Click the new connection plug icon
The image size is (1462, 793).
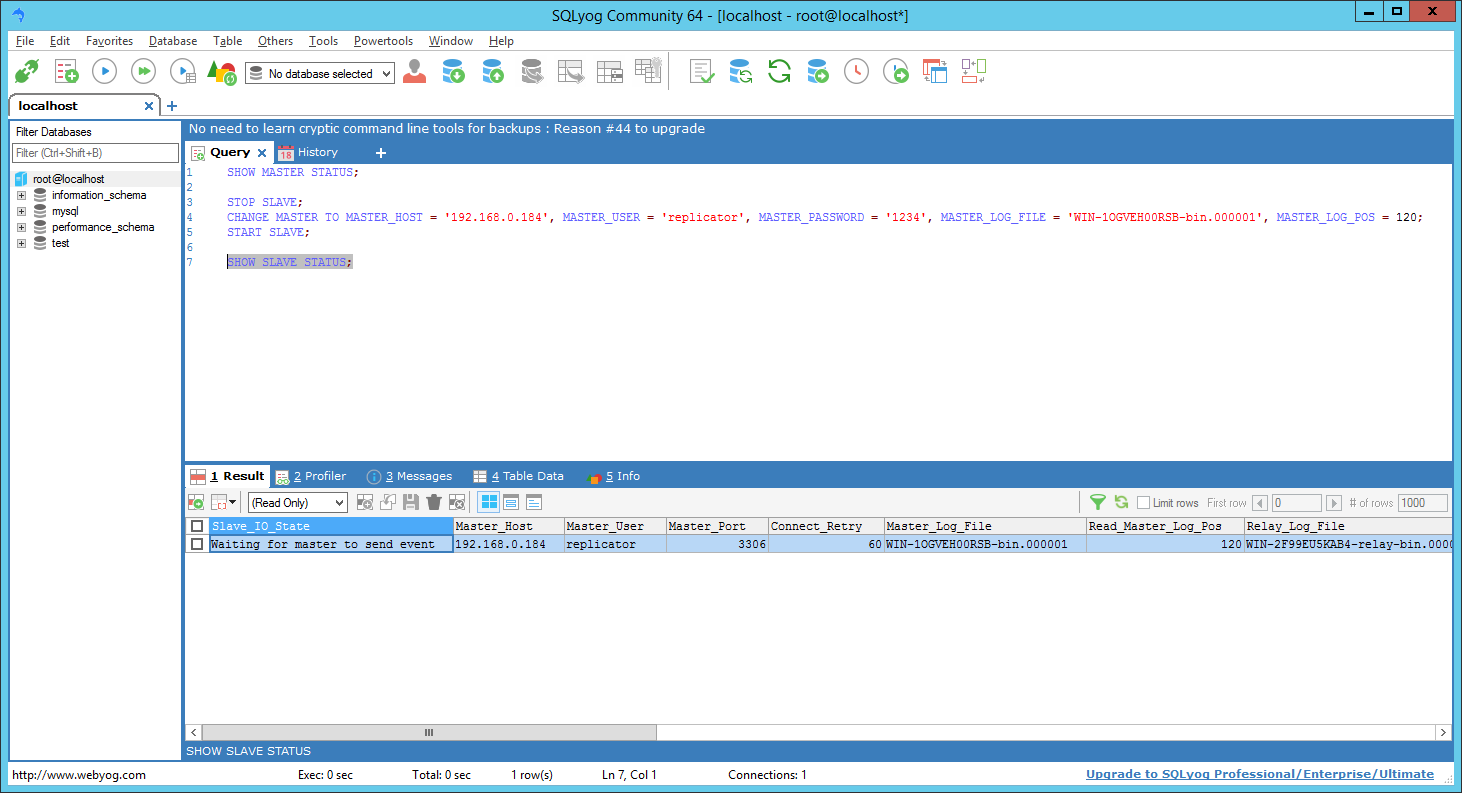(27, 72)
